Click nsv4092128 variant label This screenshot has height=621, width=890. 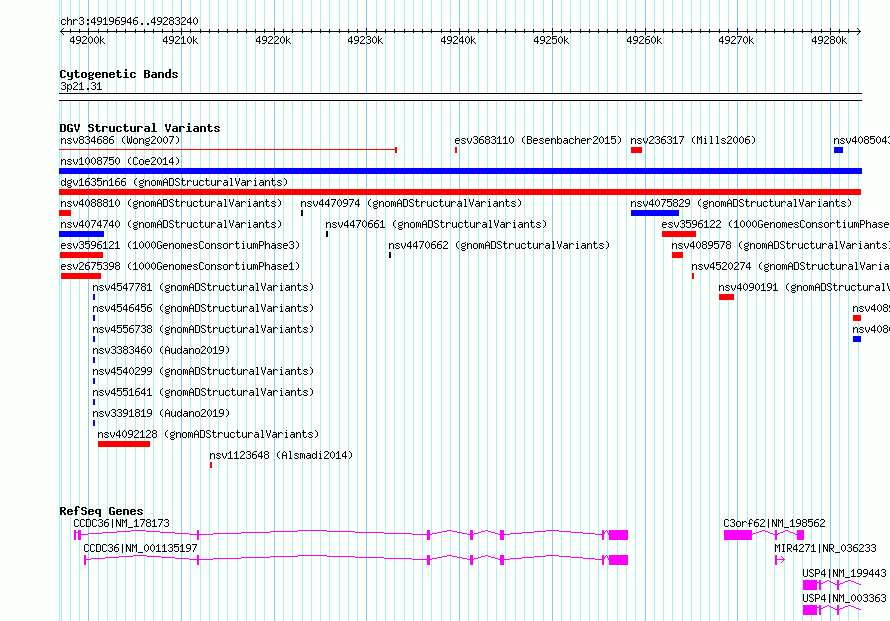pos(208,434)
